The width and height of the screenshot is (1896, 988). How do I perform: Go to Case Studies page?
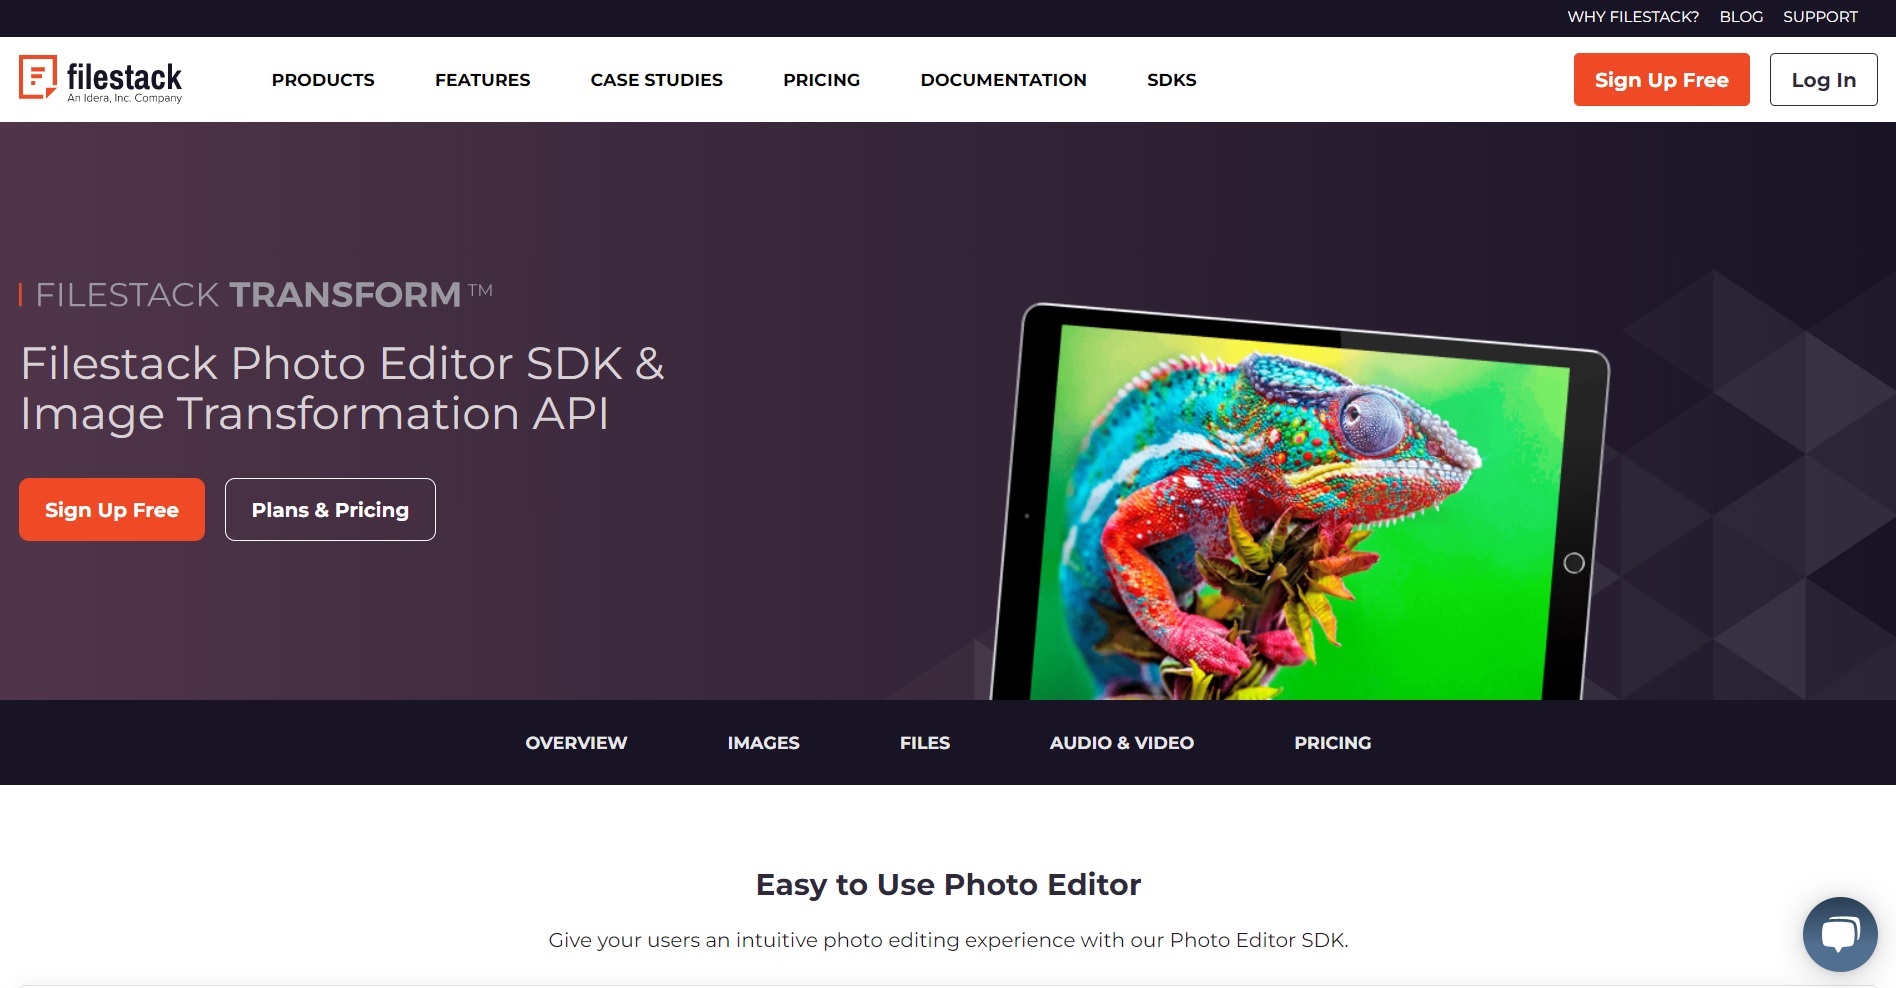tap(656, 80)
